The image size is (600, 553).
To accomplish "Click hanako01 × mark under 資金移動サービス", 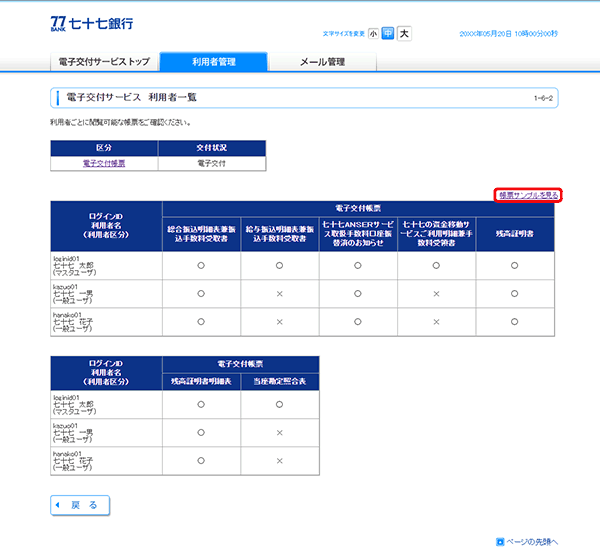I will coord(436,322).
